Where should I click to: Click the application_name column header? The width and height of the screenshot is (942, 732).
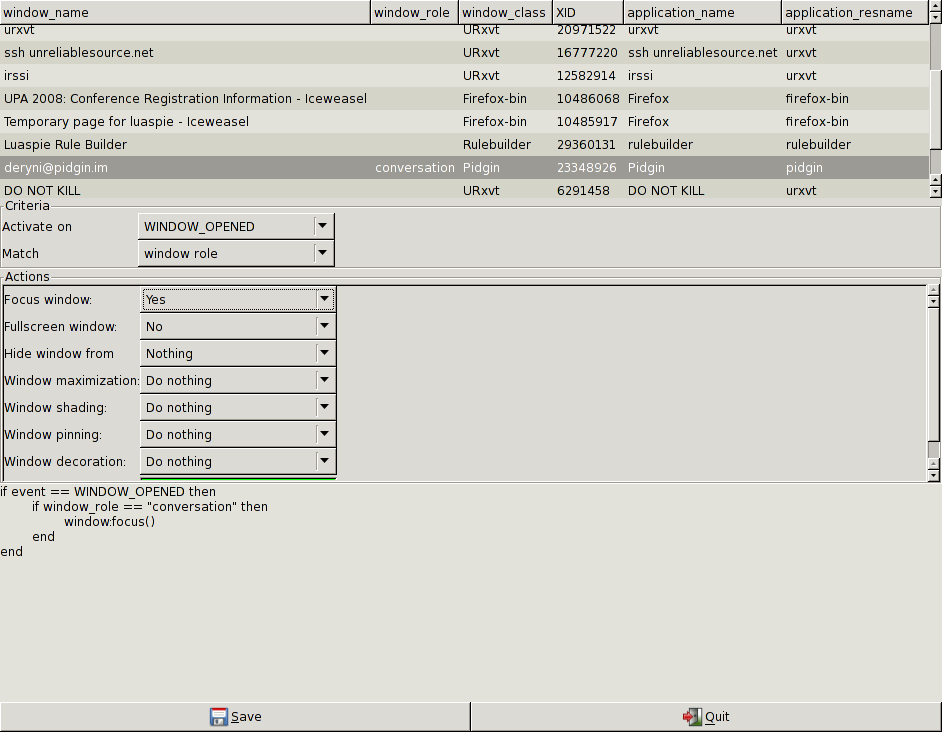(x=702, y=12)
